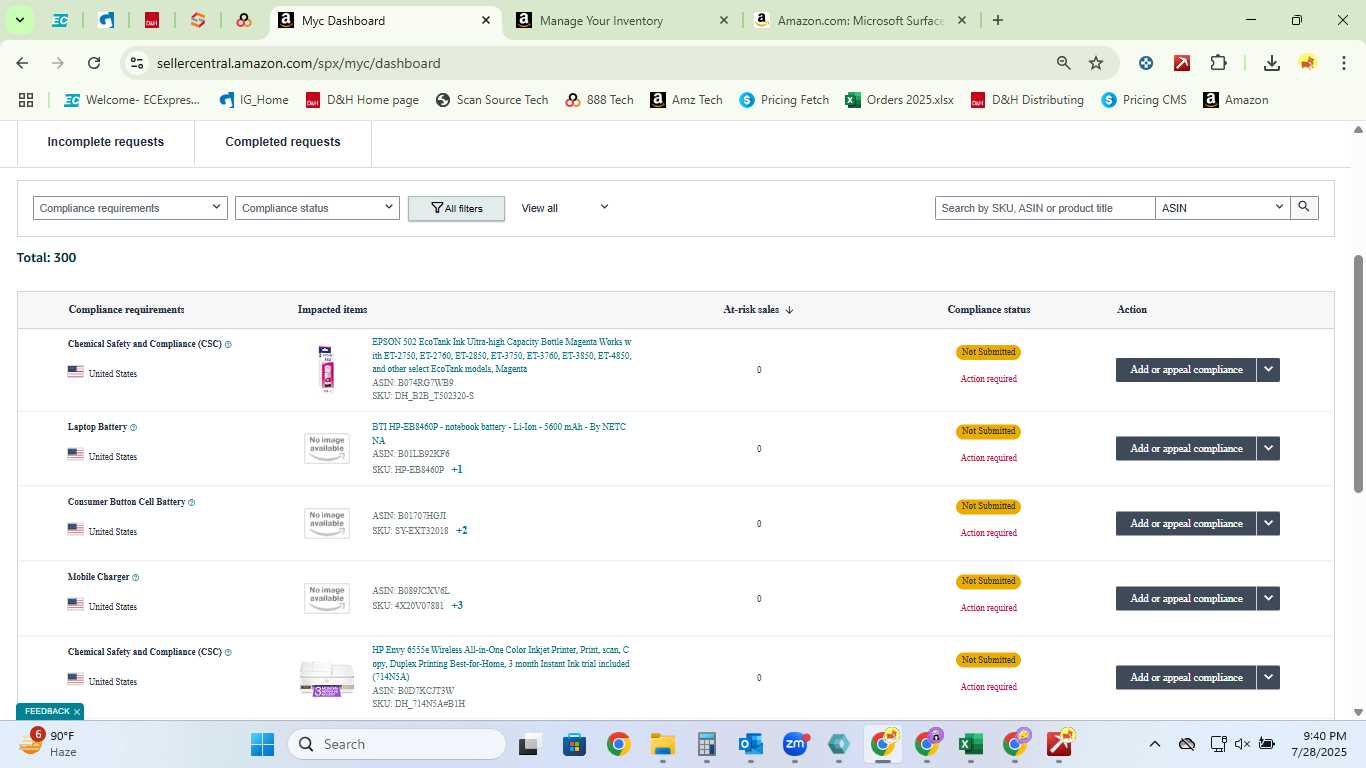Open Zoom app from taskbar

click(x=795, y=744)
